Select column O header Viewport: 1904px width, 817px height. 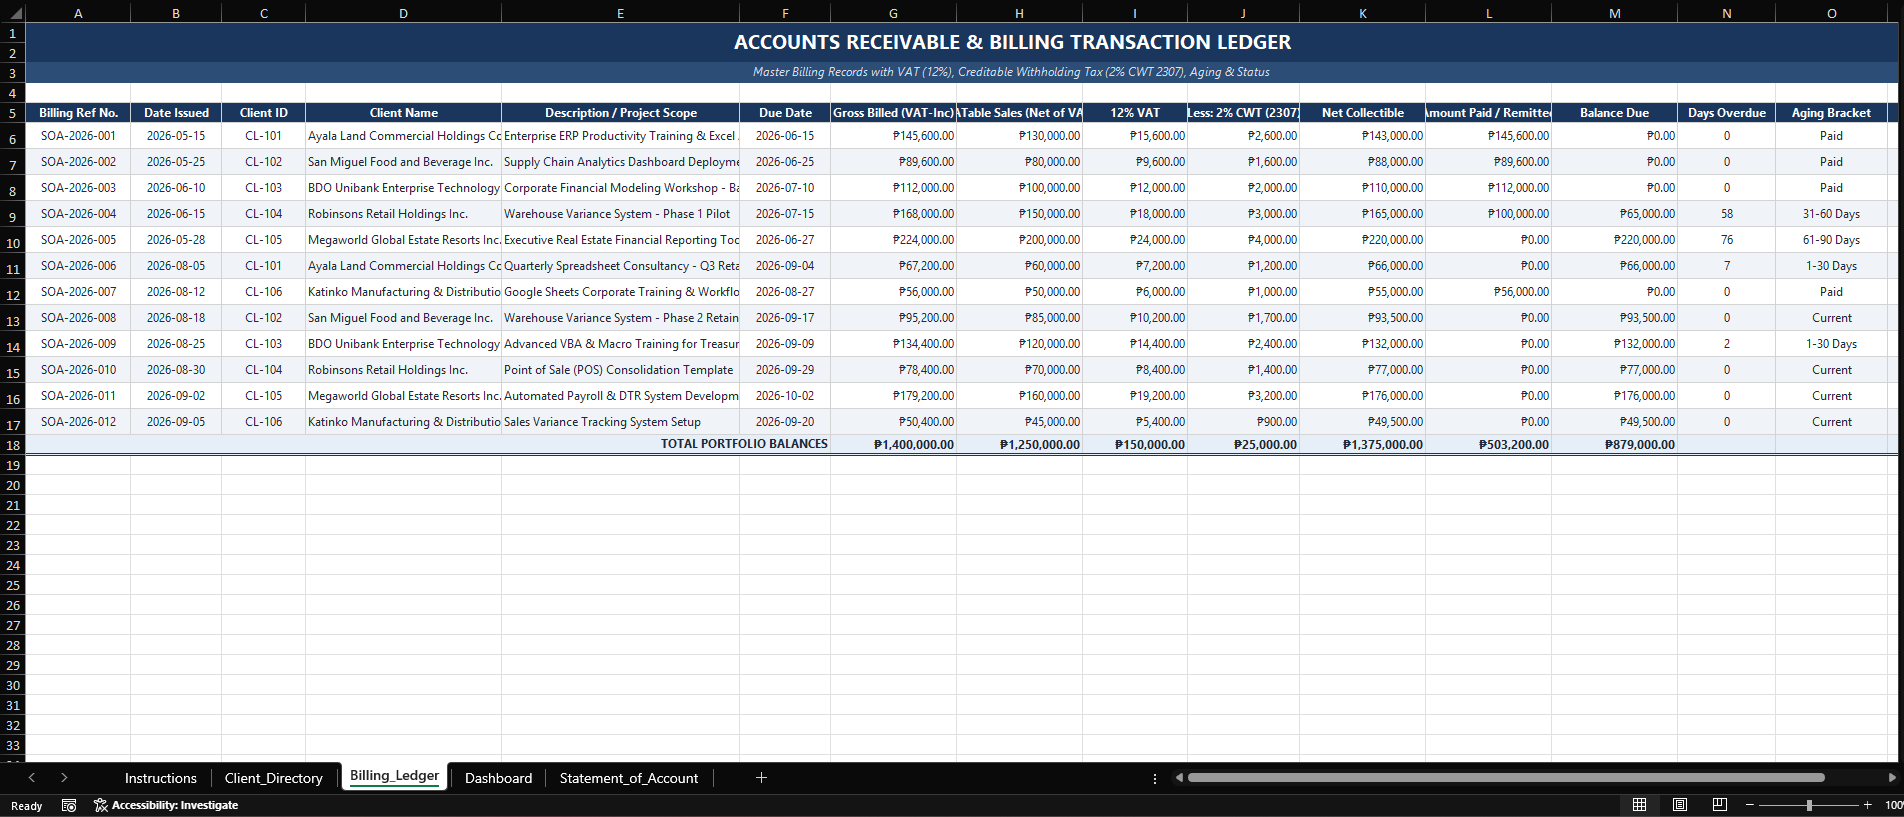(1832, 13)
